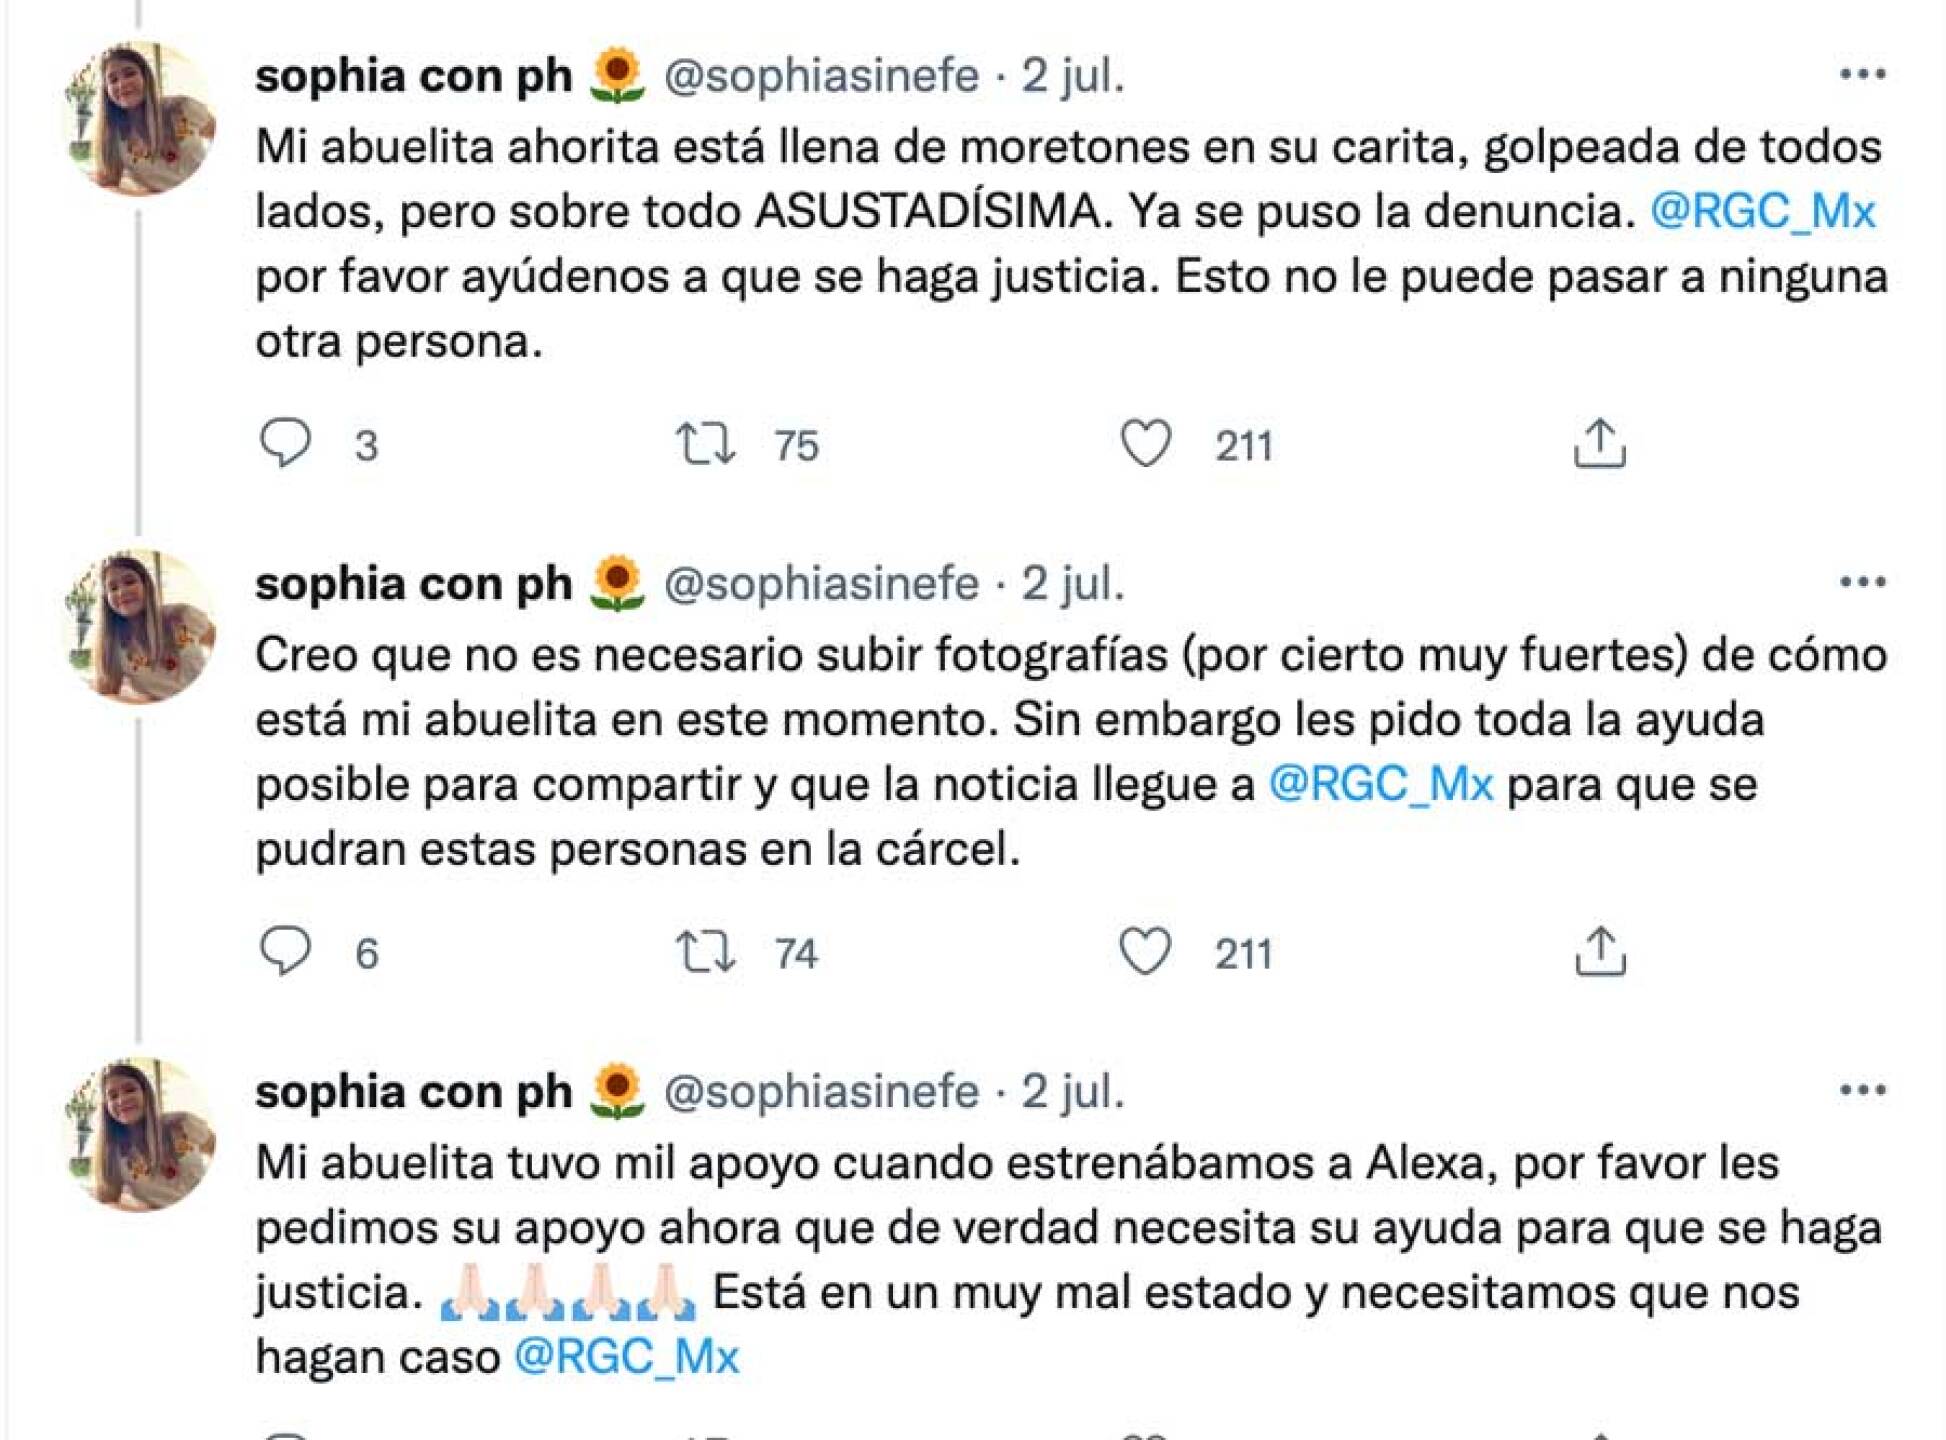Screen dimensions: 1946x1440
Task: Open @RGC_Mx mention in first tweet
Action: 1762,211
